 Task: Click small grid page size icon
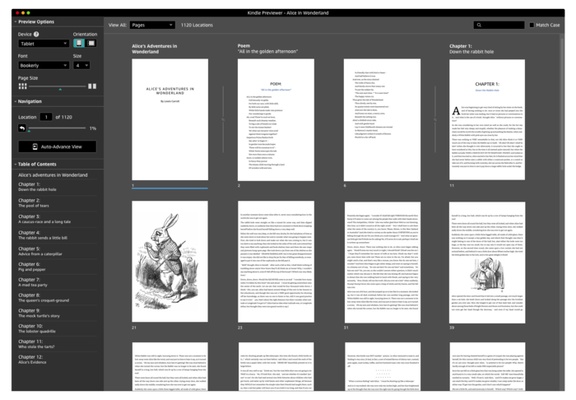[23, 86]
